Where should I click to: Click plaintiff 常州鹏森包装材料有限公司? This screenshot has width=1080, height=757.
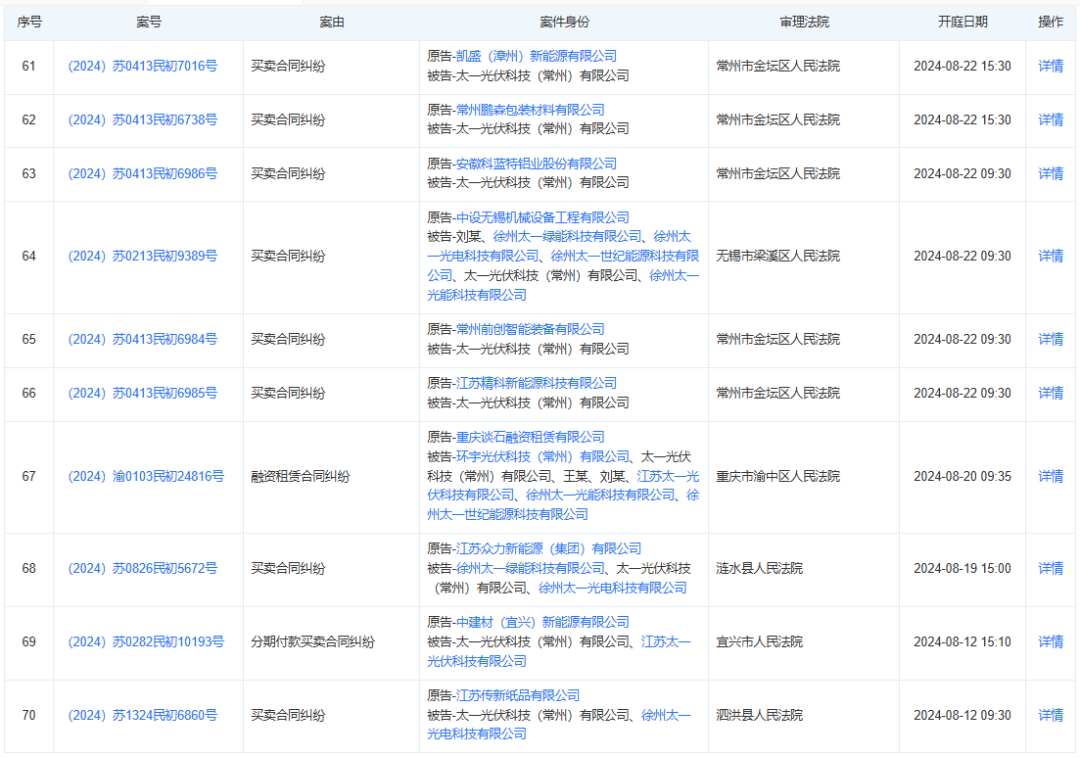tap(530, 110)
